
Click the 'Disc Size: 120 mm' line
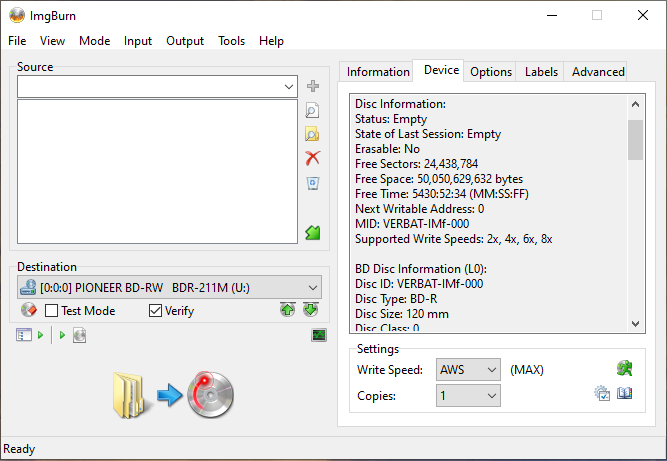402,314
